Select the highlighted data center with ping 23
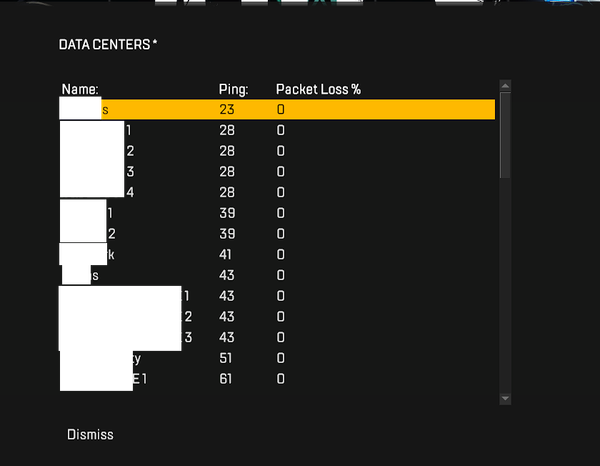The height and width of the screenshot is (466, 600). tap(277, 109)
